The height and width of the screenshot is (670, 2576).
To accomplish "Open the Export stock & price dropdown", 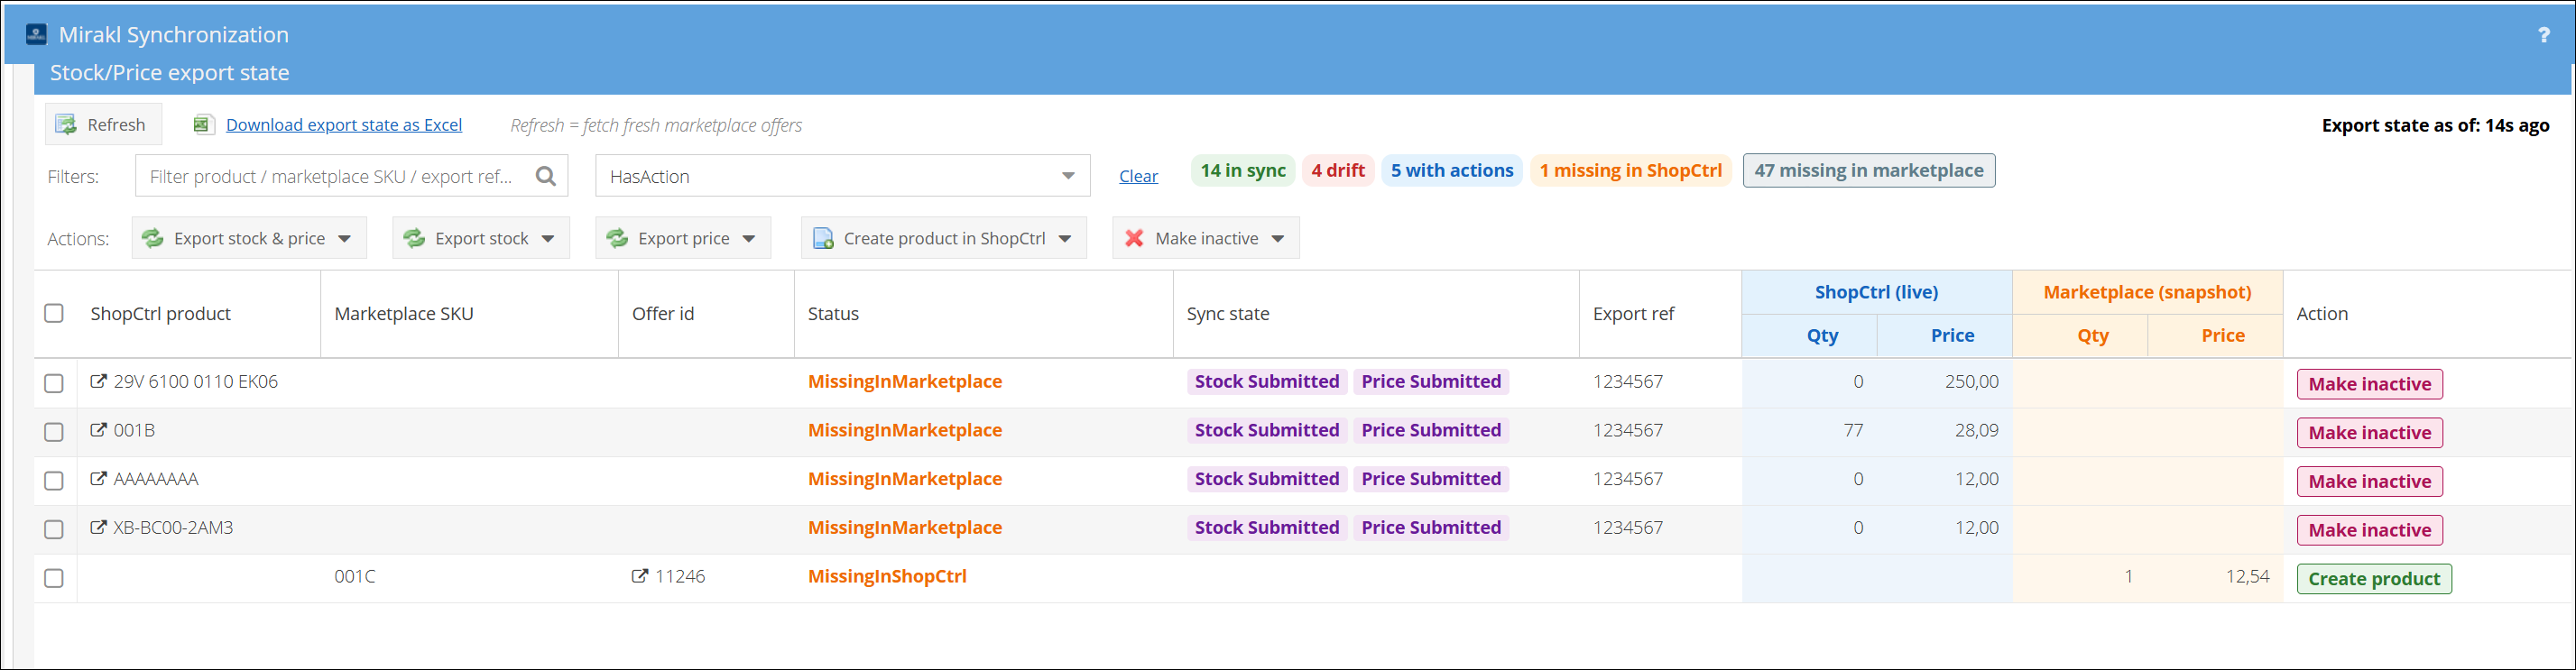I will tap(249, 238).
